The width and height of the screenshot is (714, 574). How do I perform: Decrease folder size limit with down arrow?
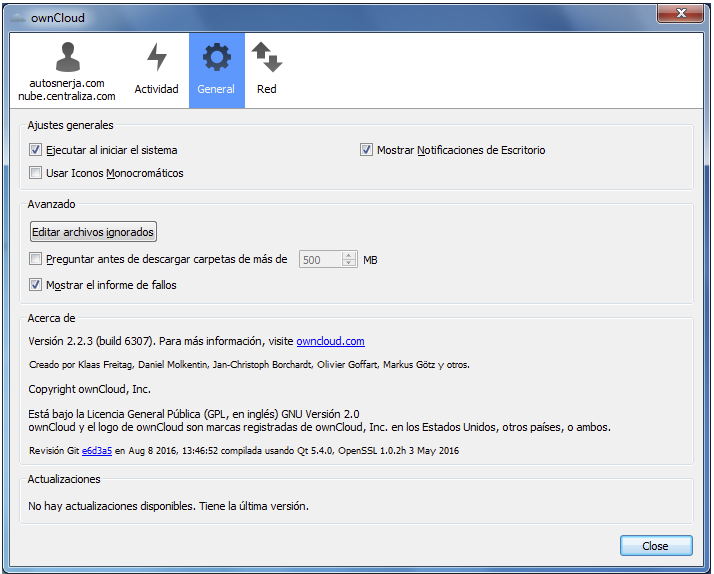pyautogui.click(x=349, y=264)
